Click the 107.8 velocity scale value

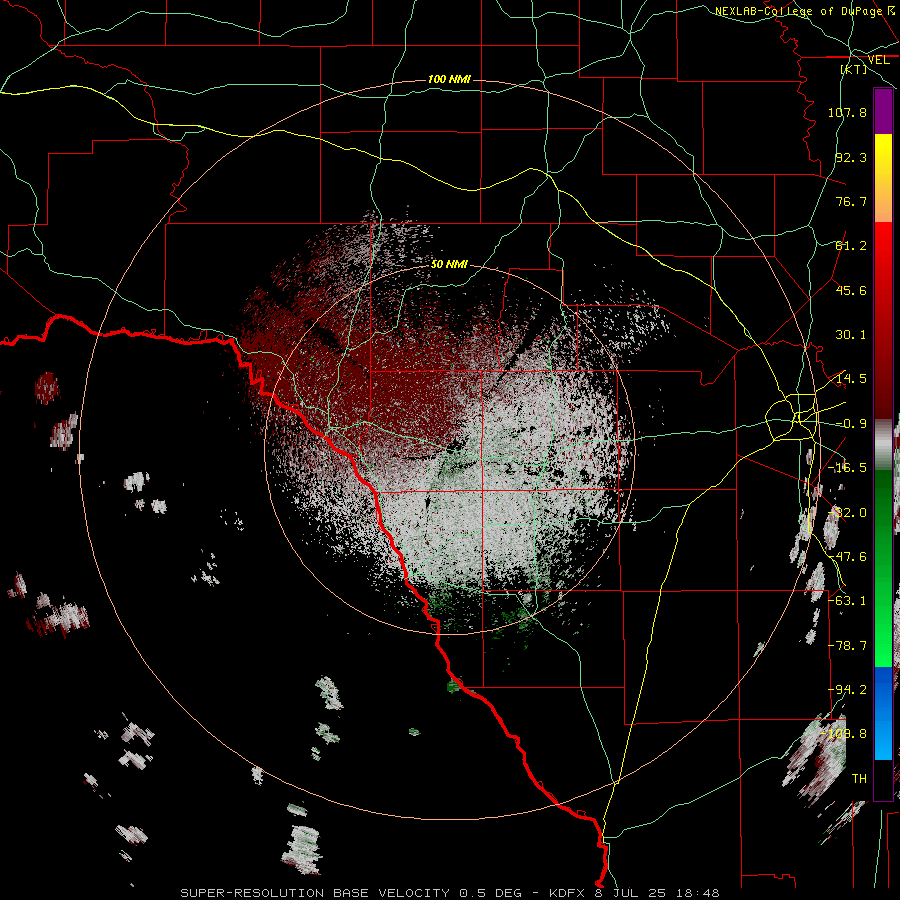click(847, 112)
